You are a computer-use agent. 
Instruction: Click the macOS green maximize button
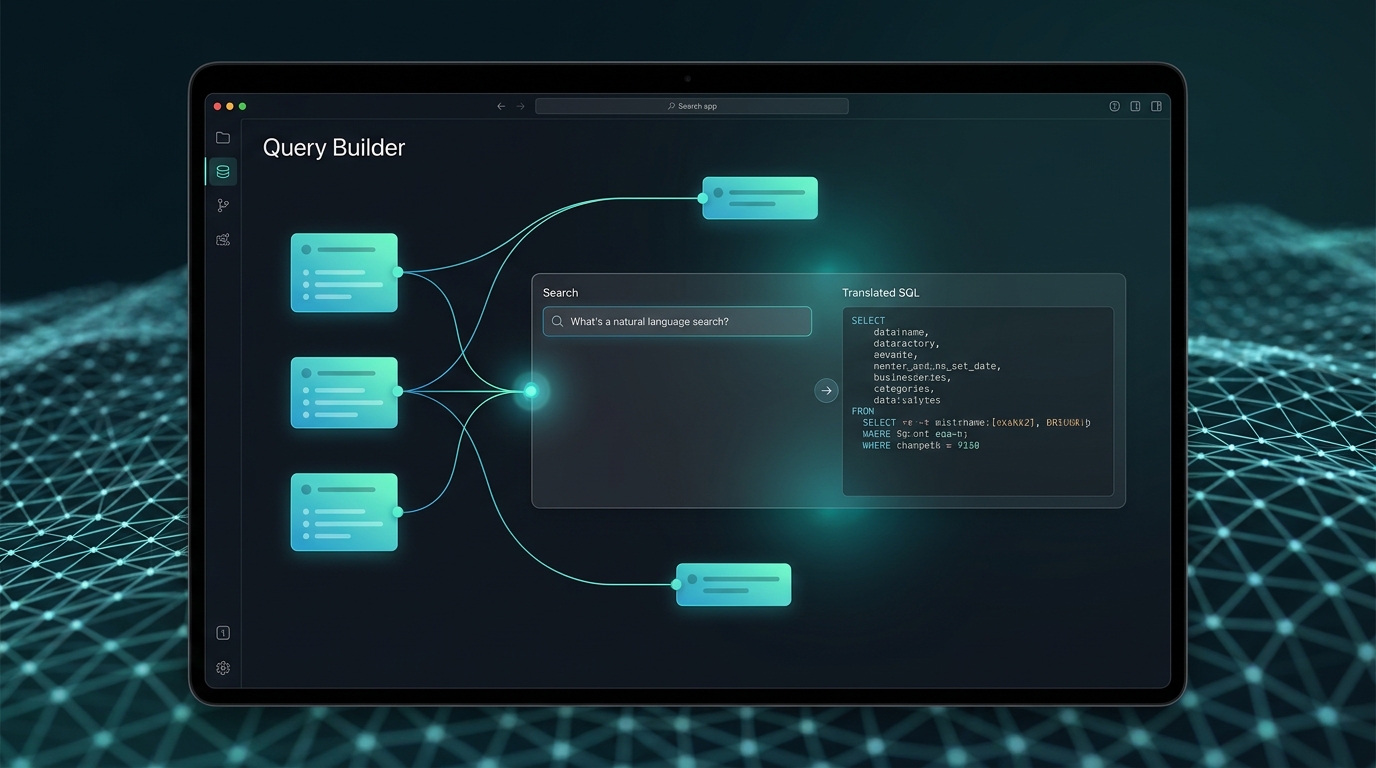pyautogui.click(x=242, y=106)
